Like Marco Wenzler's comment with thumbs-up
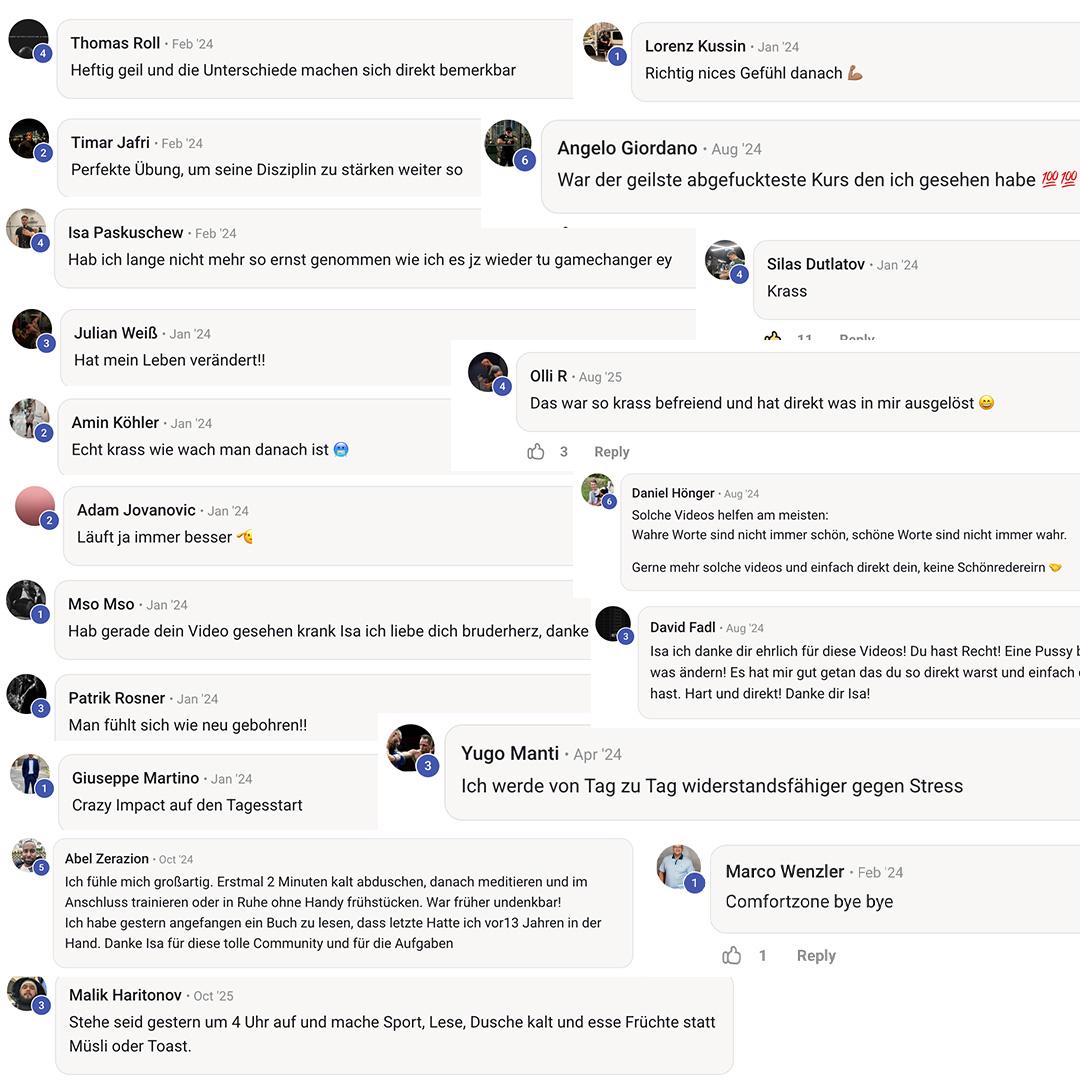This screenshot has height=1080, width=1080. [732, 956]
